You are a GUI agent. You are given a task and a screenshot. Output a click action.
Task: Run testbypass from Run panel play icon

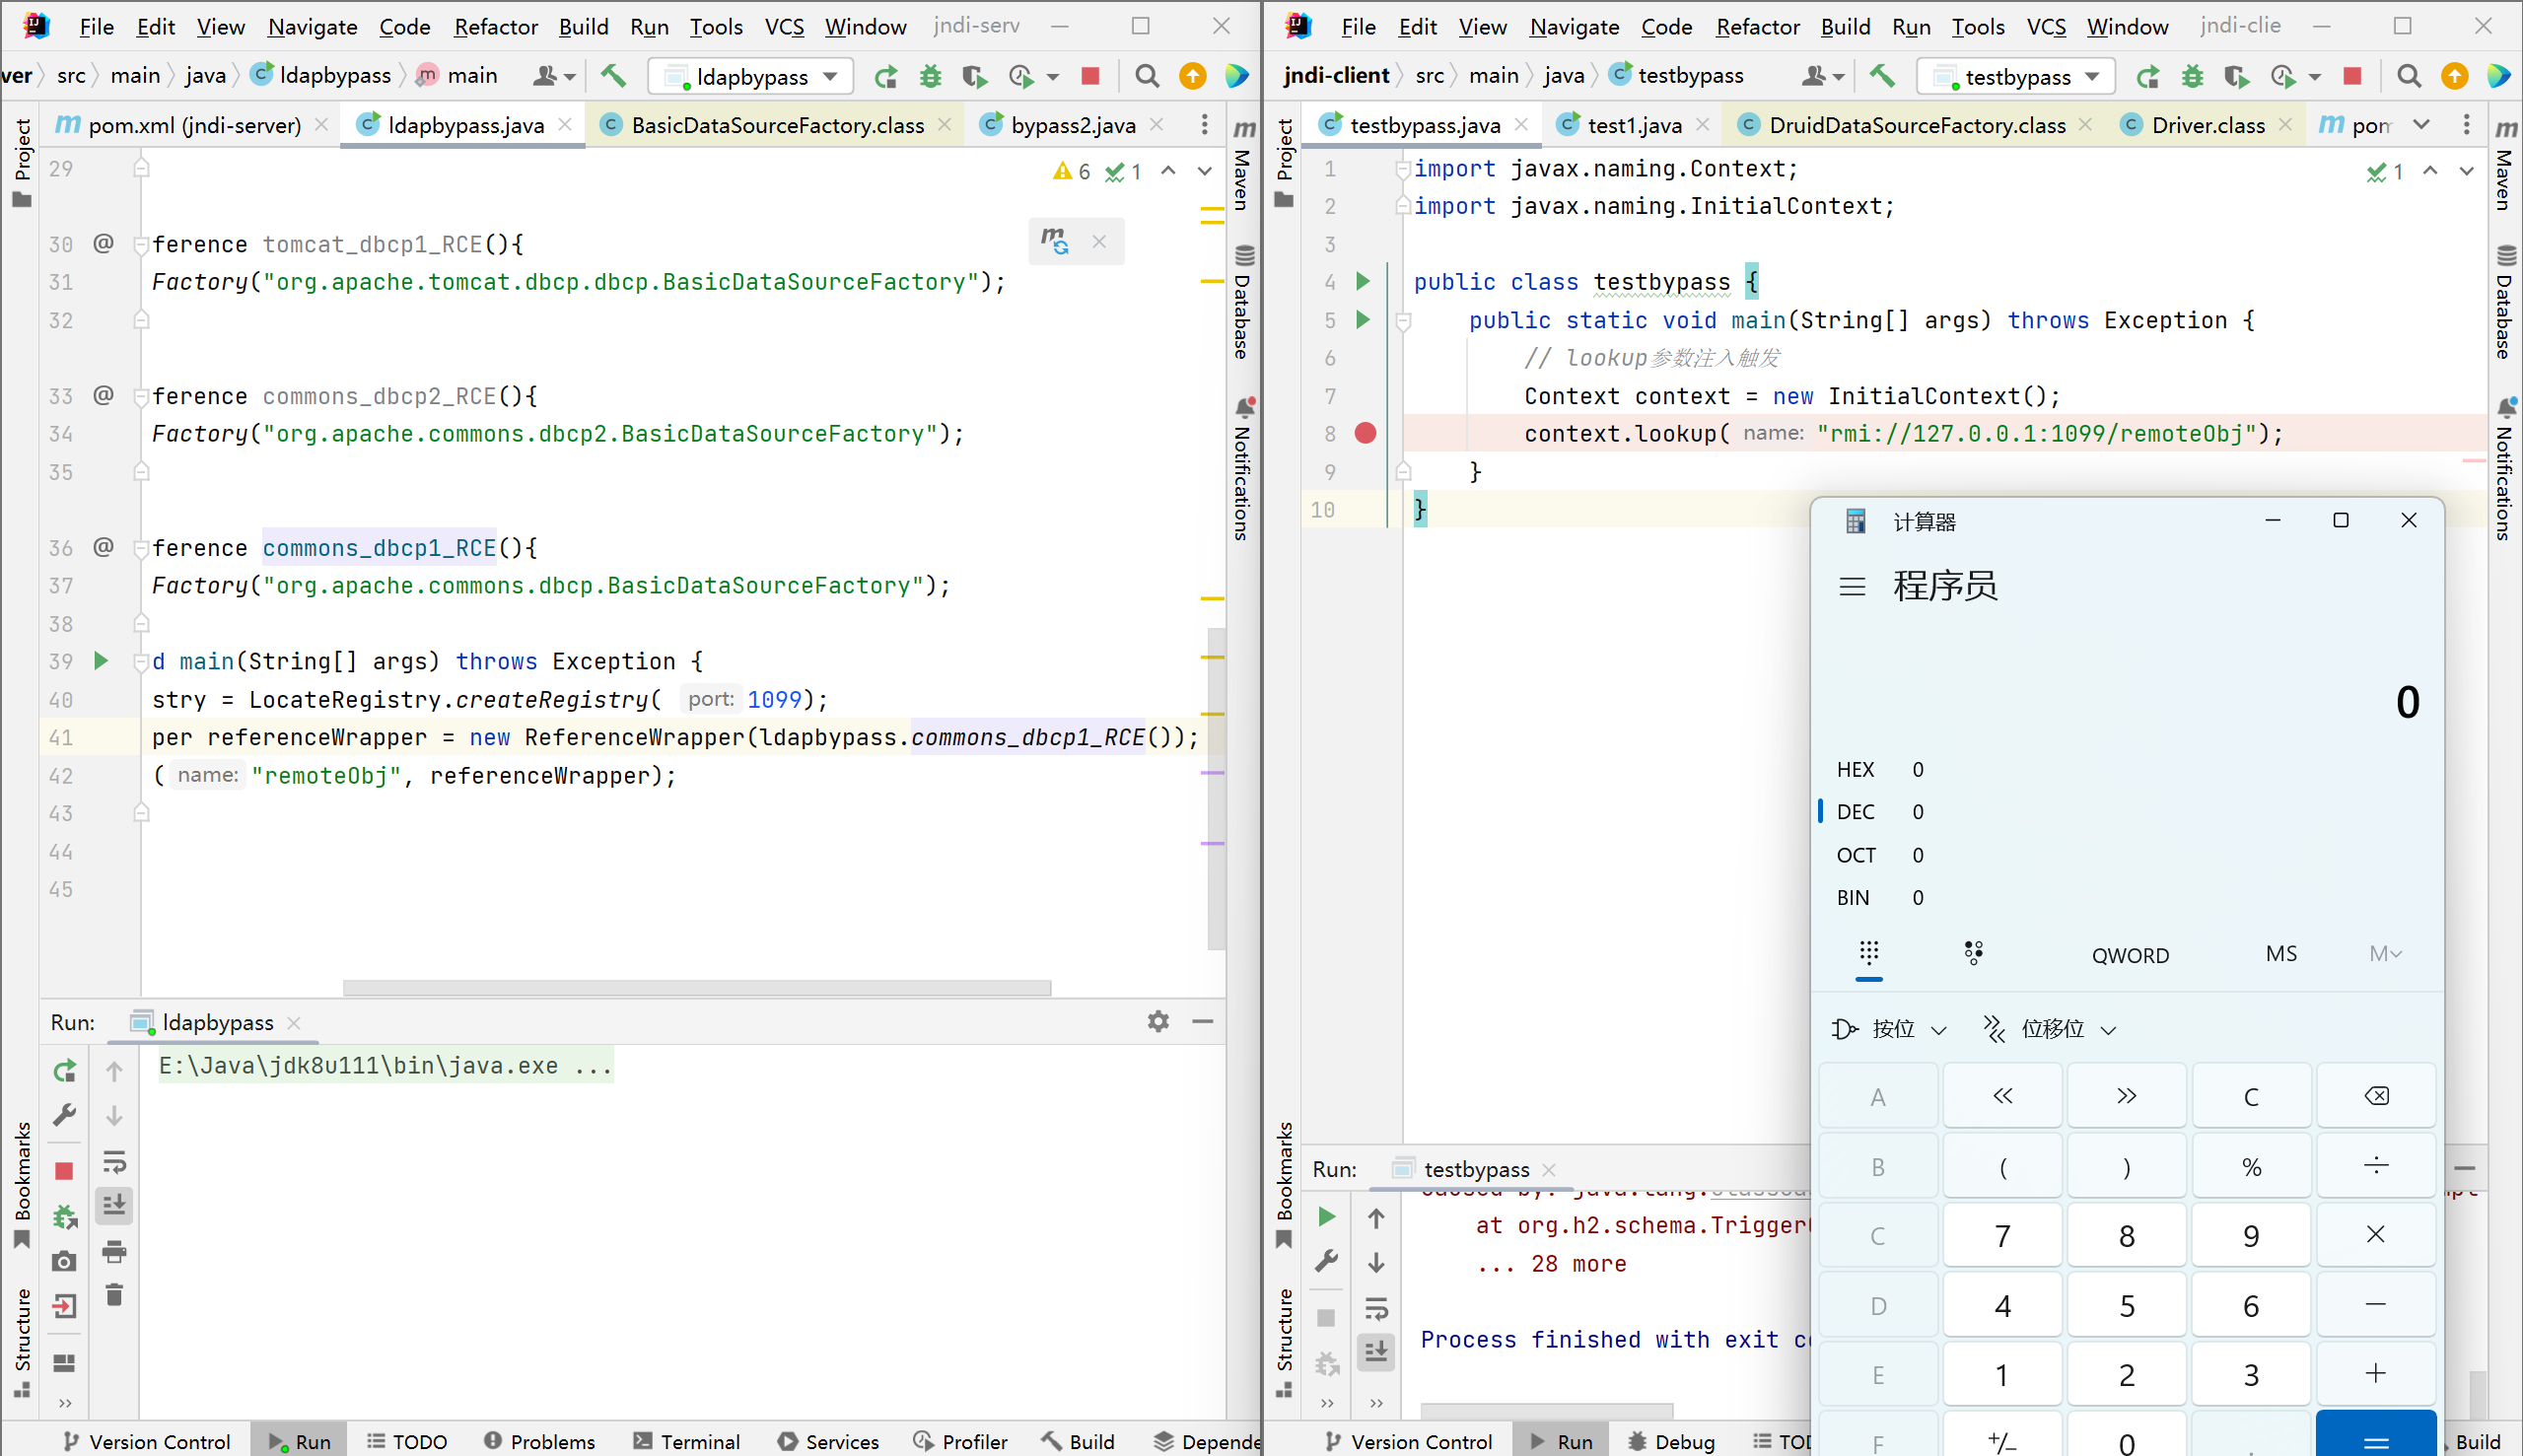1327,1217
